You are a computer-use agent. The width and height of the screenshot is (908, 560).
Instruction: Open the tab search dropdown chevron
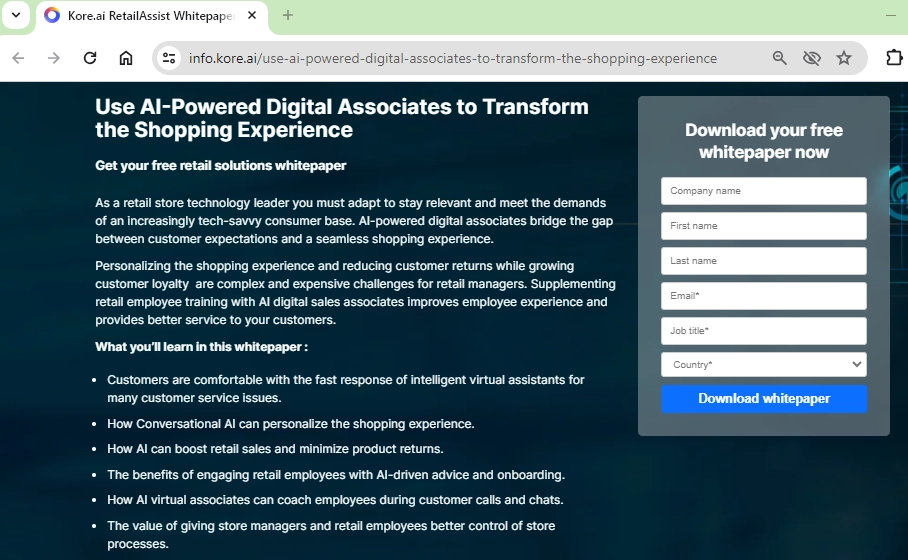pyautogui.click(x=16, y=16)
